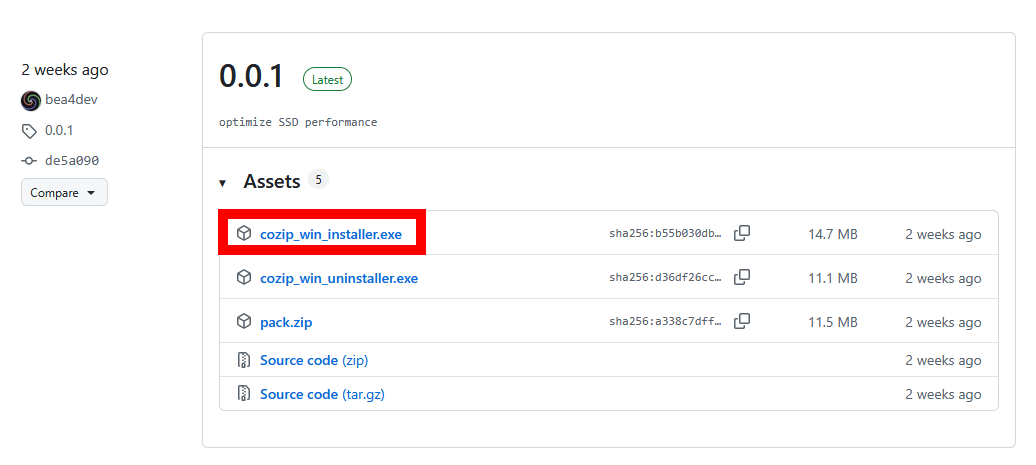Open bea4dev user profile link
Image resolution: width=1036 pixels, height=465 pixels.
(71, 100)
